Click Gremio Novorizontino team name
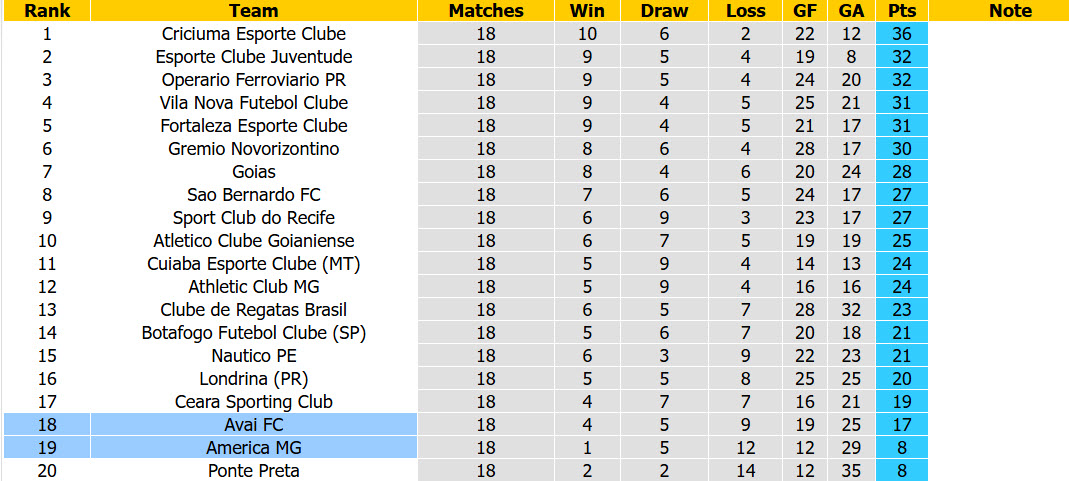Screen dimensions: 1069x481 pos(254,149)
